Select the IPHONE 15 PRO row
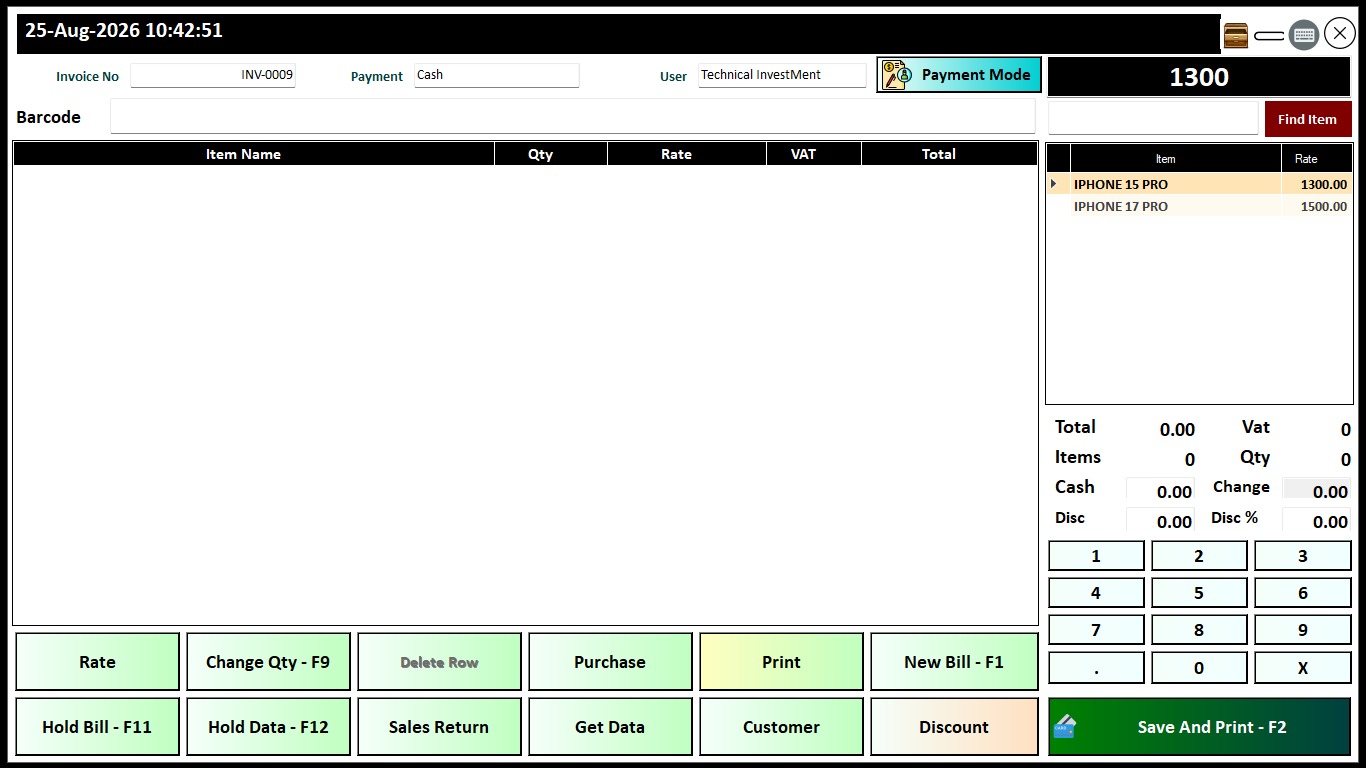This screenshot has height=768, width=1366. click(1199, 184)
